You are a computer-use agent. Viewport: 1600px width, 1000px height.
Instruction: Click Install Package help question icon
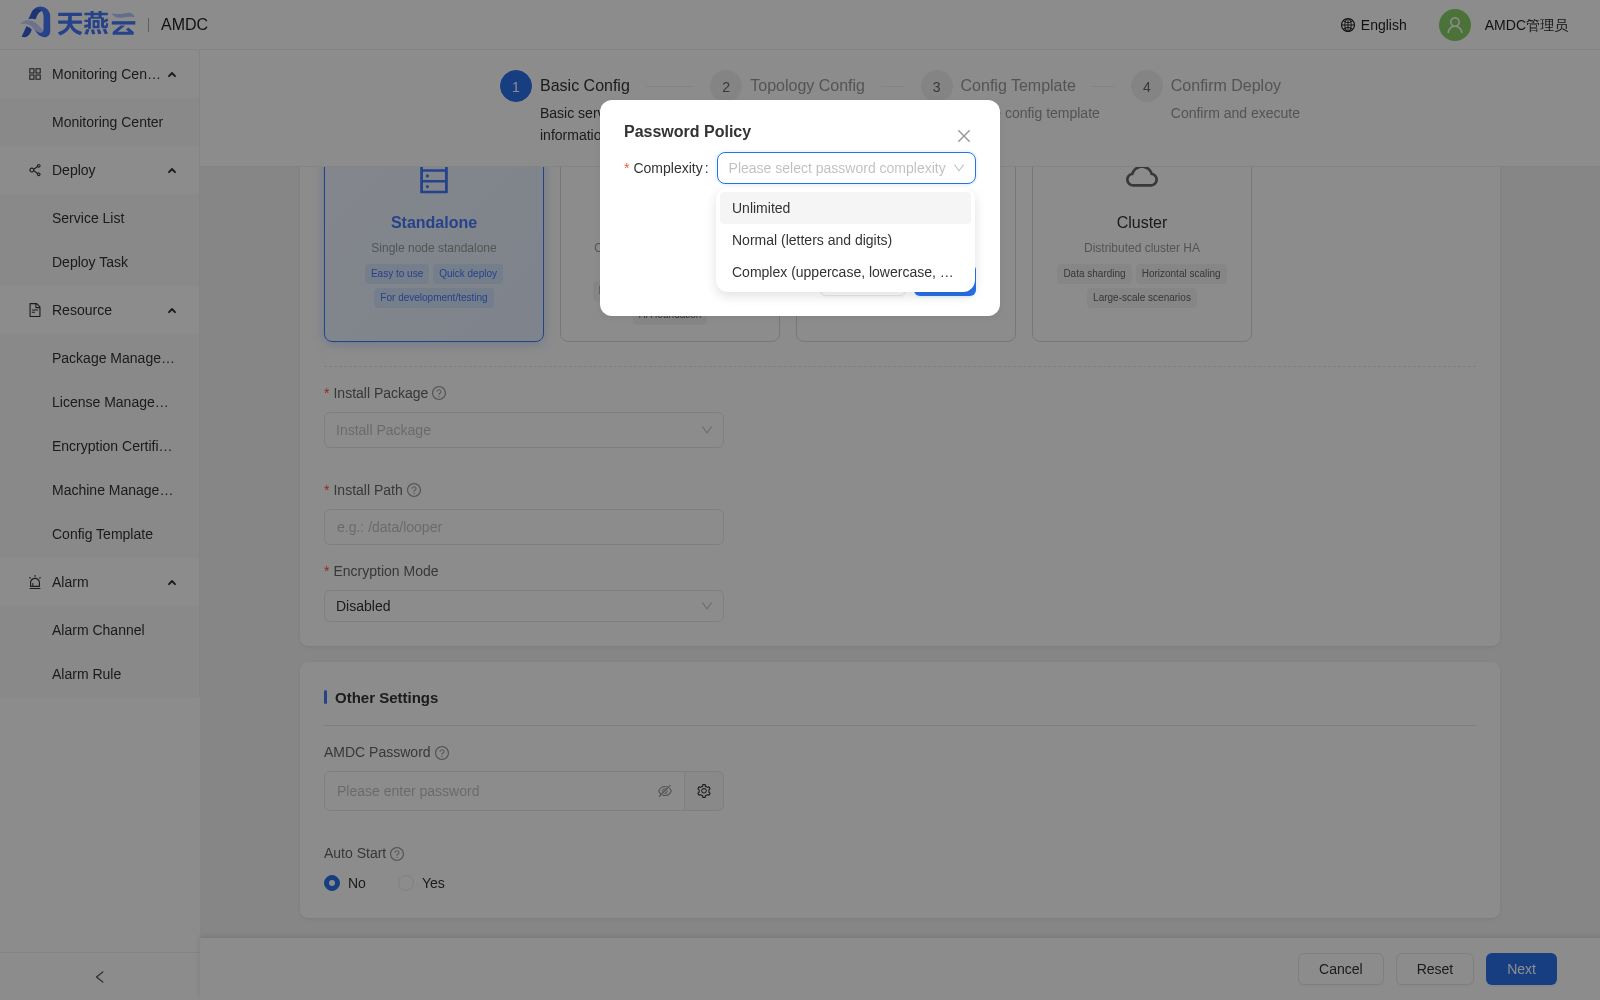tap(439, 394)
